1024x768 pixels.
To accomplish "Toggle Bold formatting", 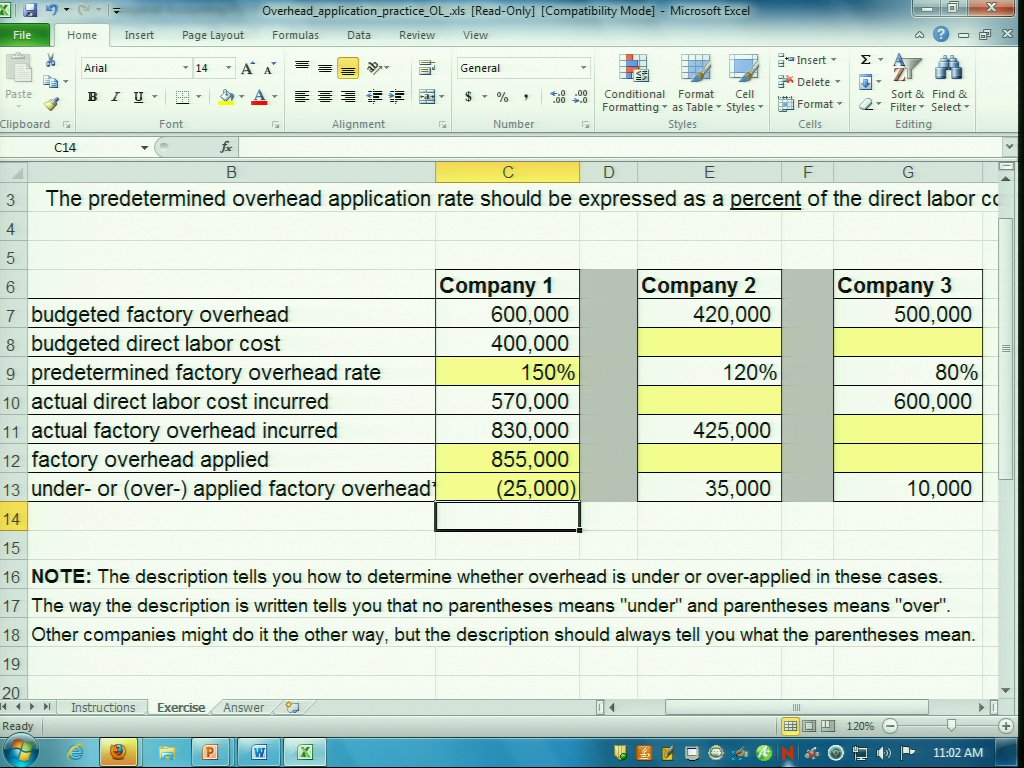I will point(93,97).
